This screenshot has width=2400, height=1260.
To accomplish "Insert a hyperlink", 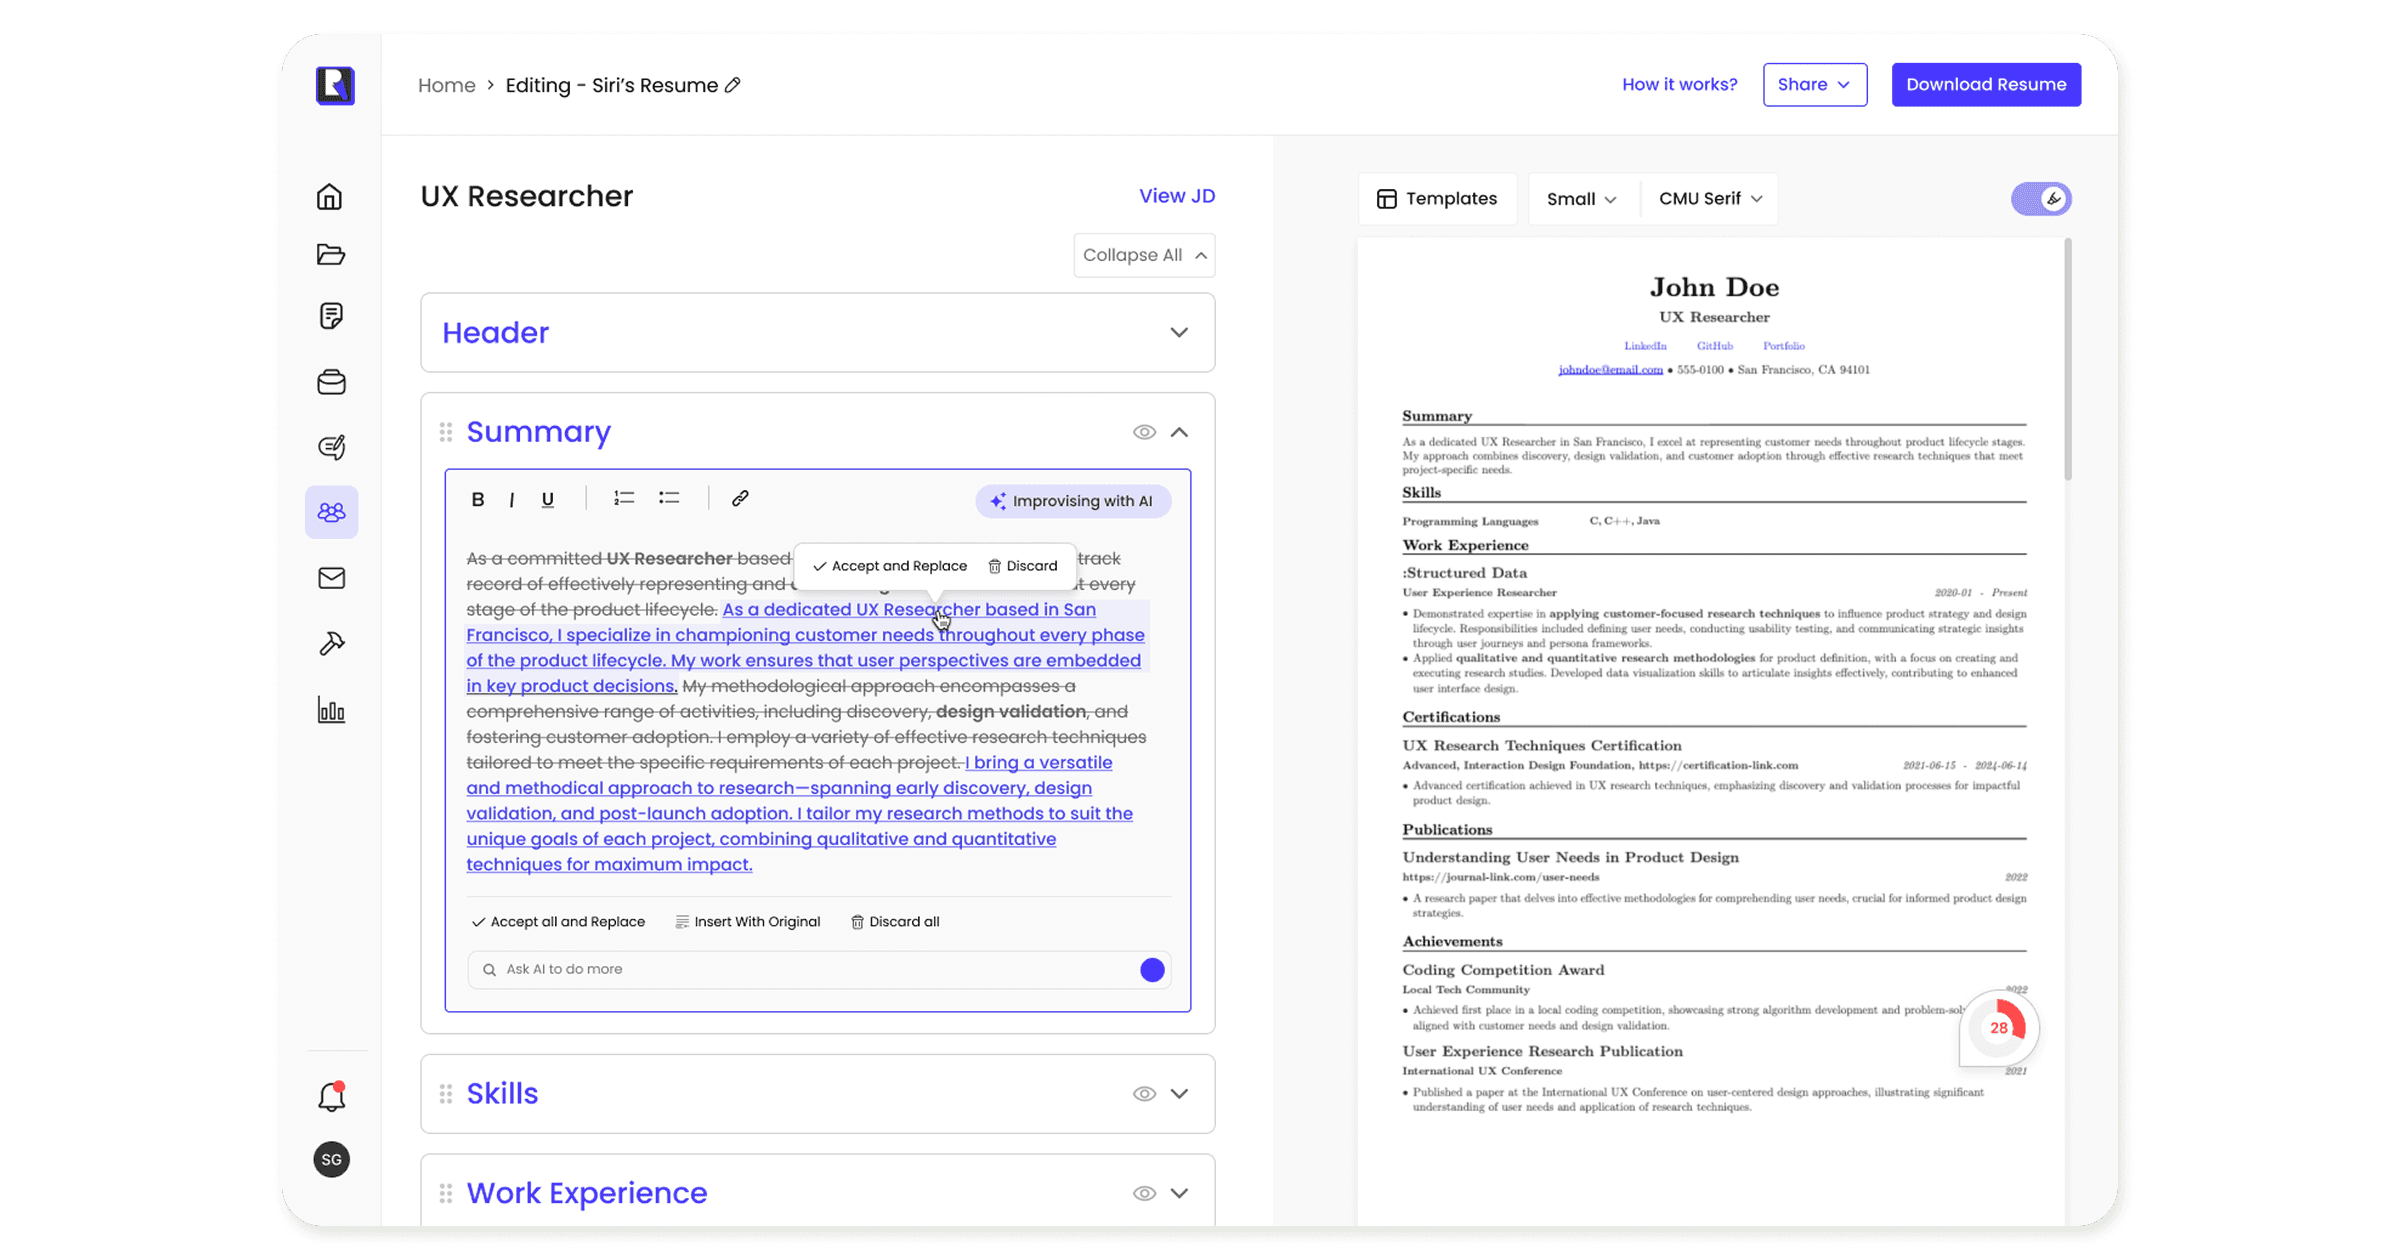I will click(740, 498).
